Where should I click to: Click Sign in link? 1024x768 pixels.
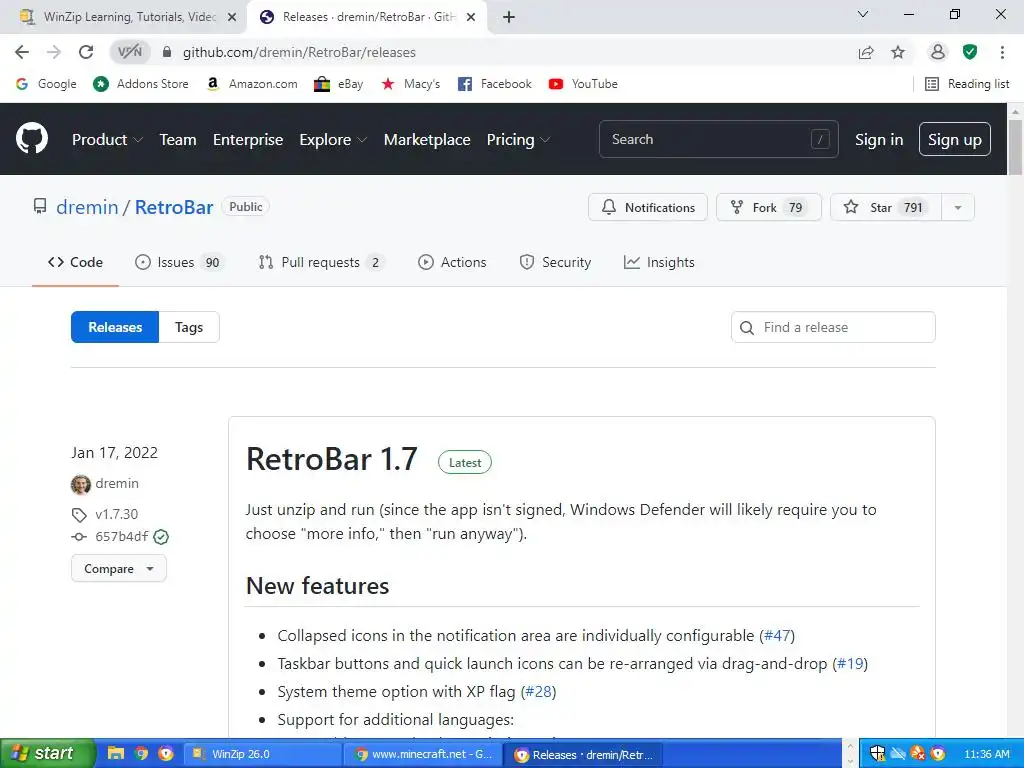pyautogui.click(x=878, y=139)
